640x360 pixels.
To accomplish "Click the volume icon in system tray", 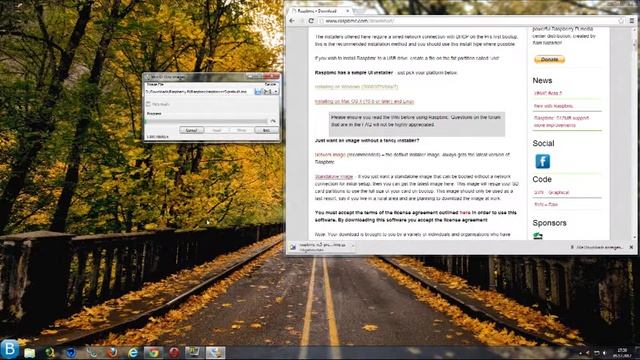I will click(x=605, y=353).
